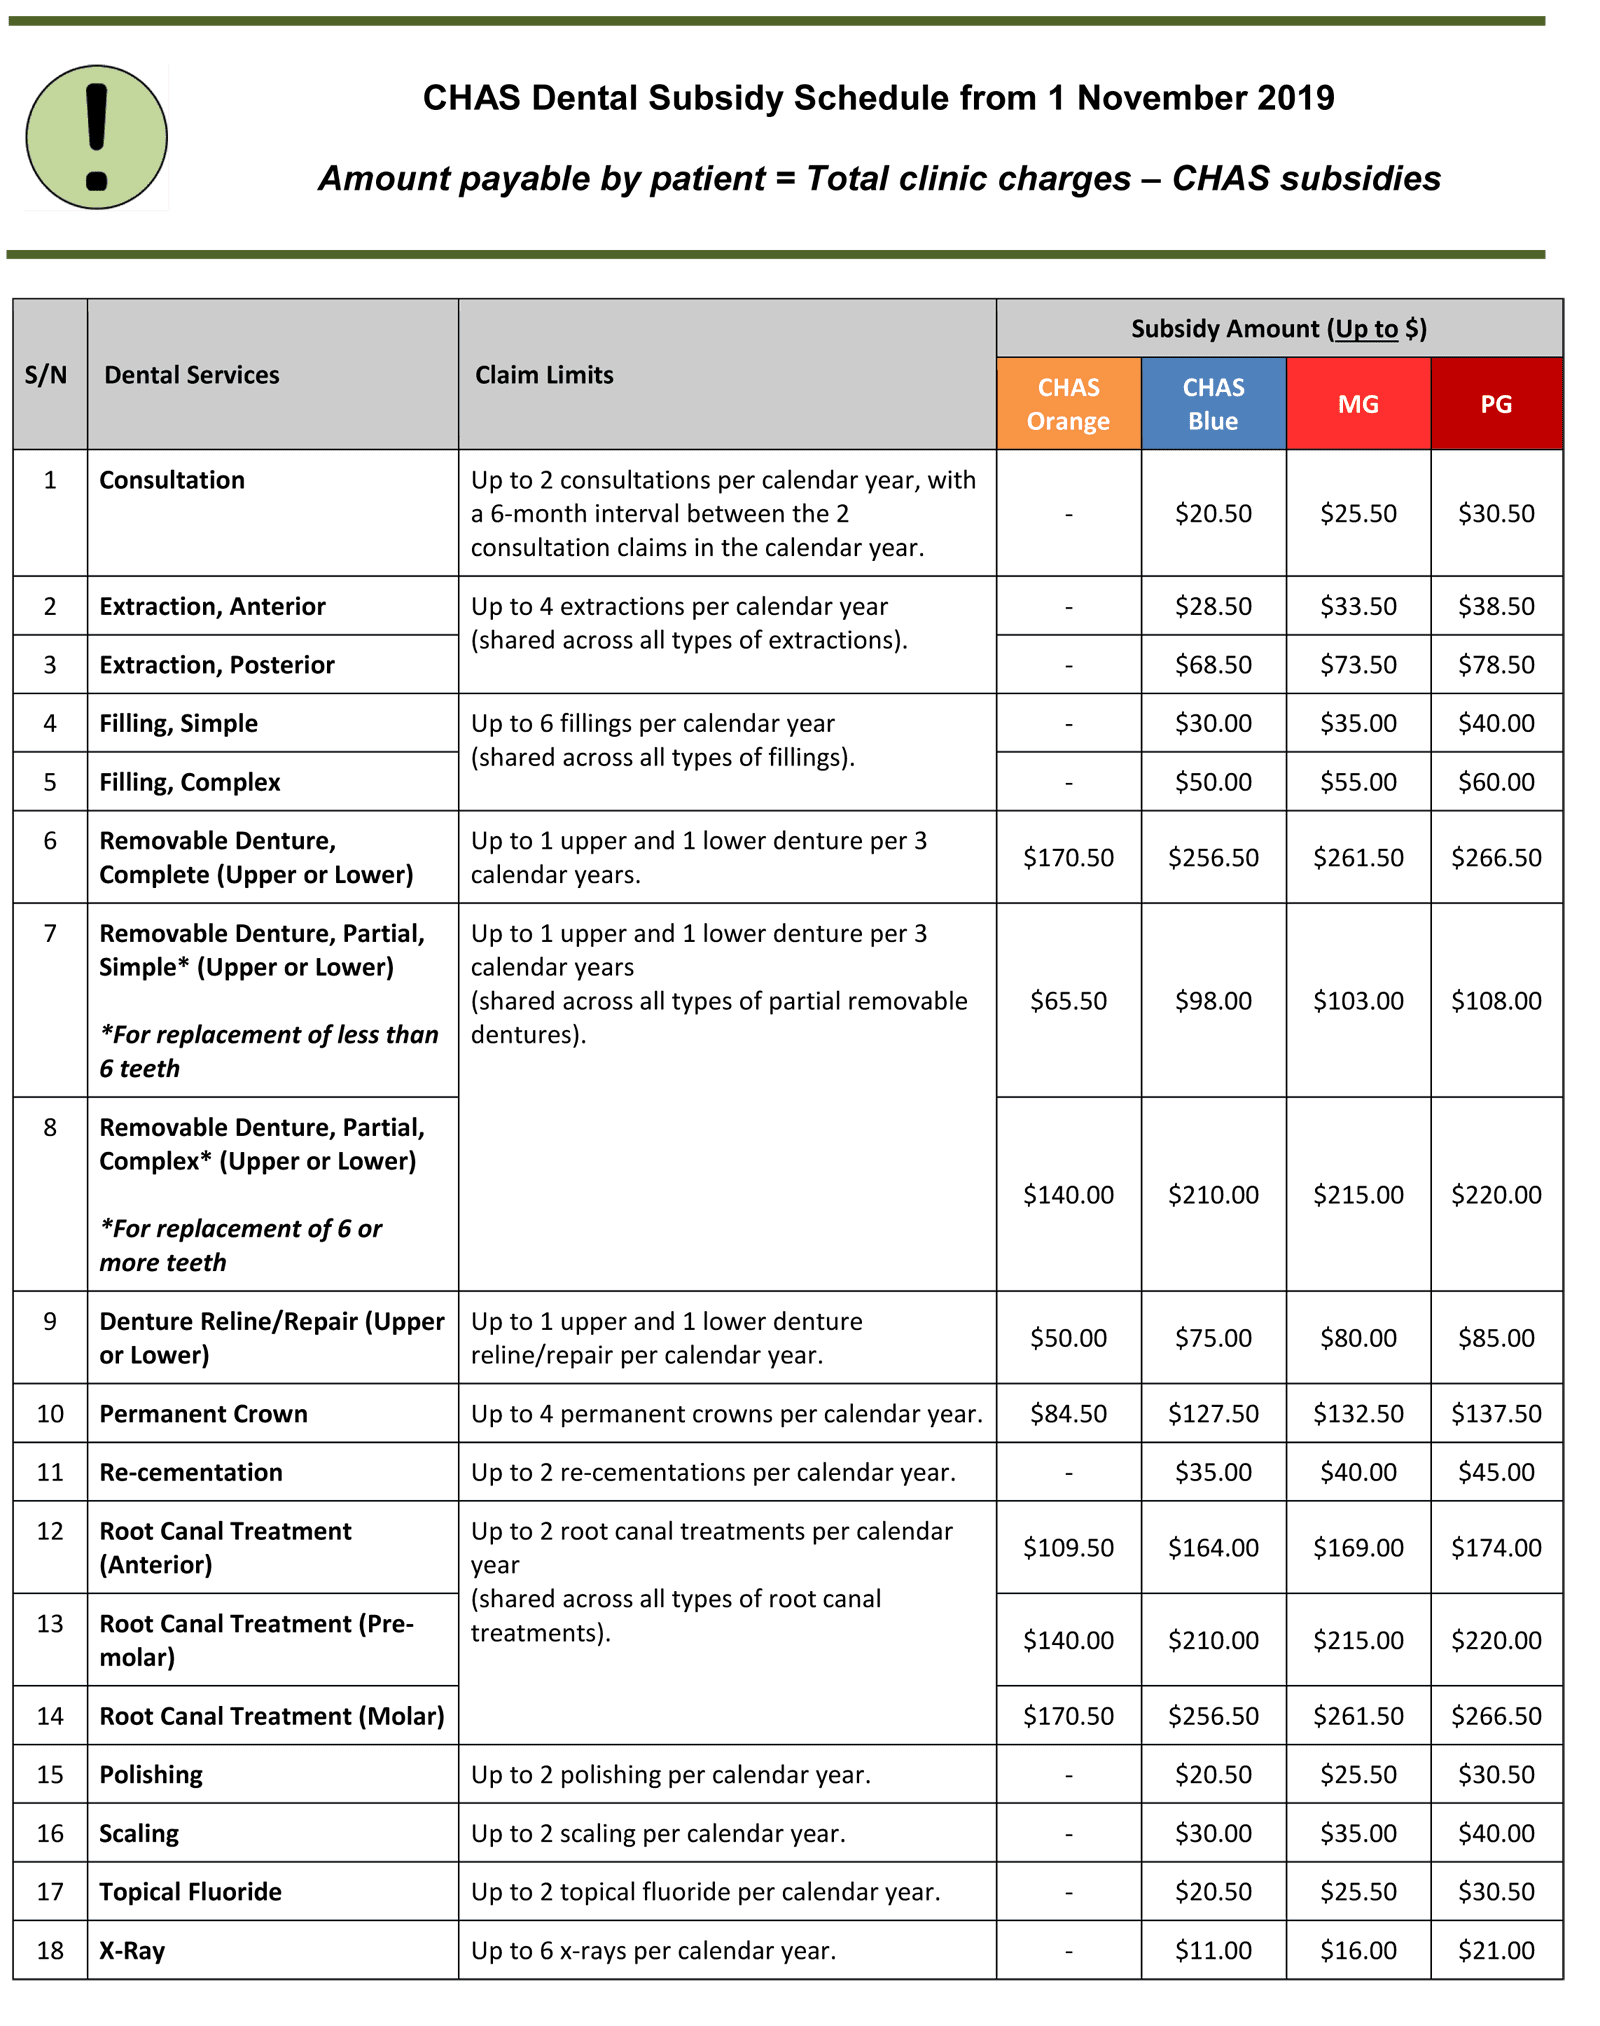Select the MG red column header
Screen dimensions: 1600x2026
[x=1358, y=404]
